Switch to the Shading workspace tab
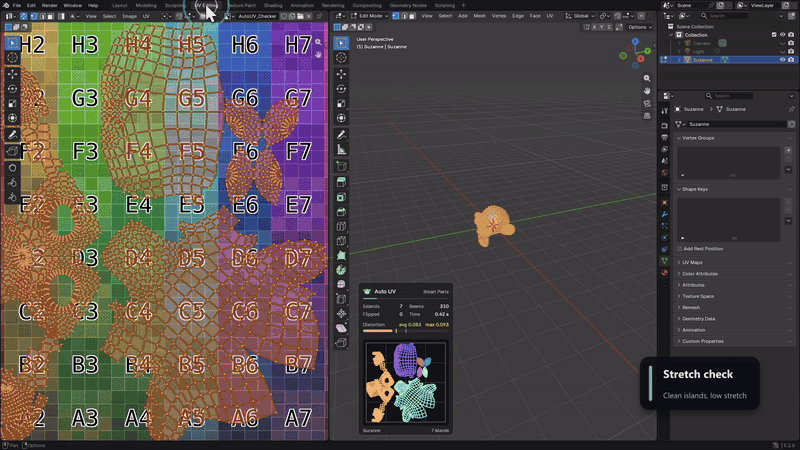The width and height of the screenshot is (800, 450). click(273, 5)
